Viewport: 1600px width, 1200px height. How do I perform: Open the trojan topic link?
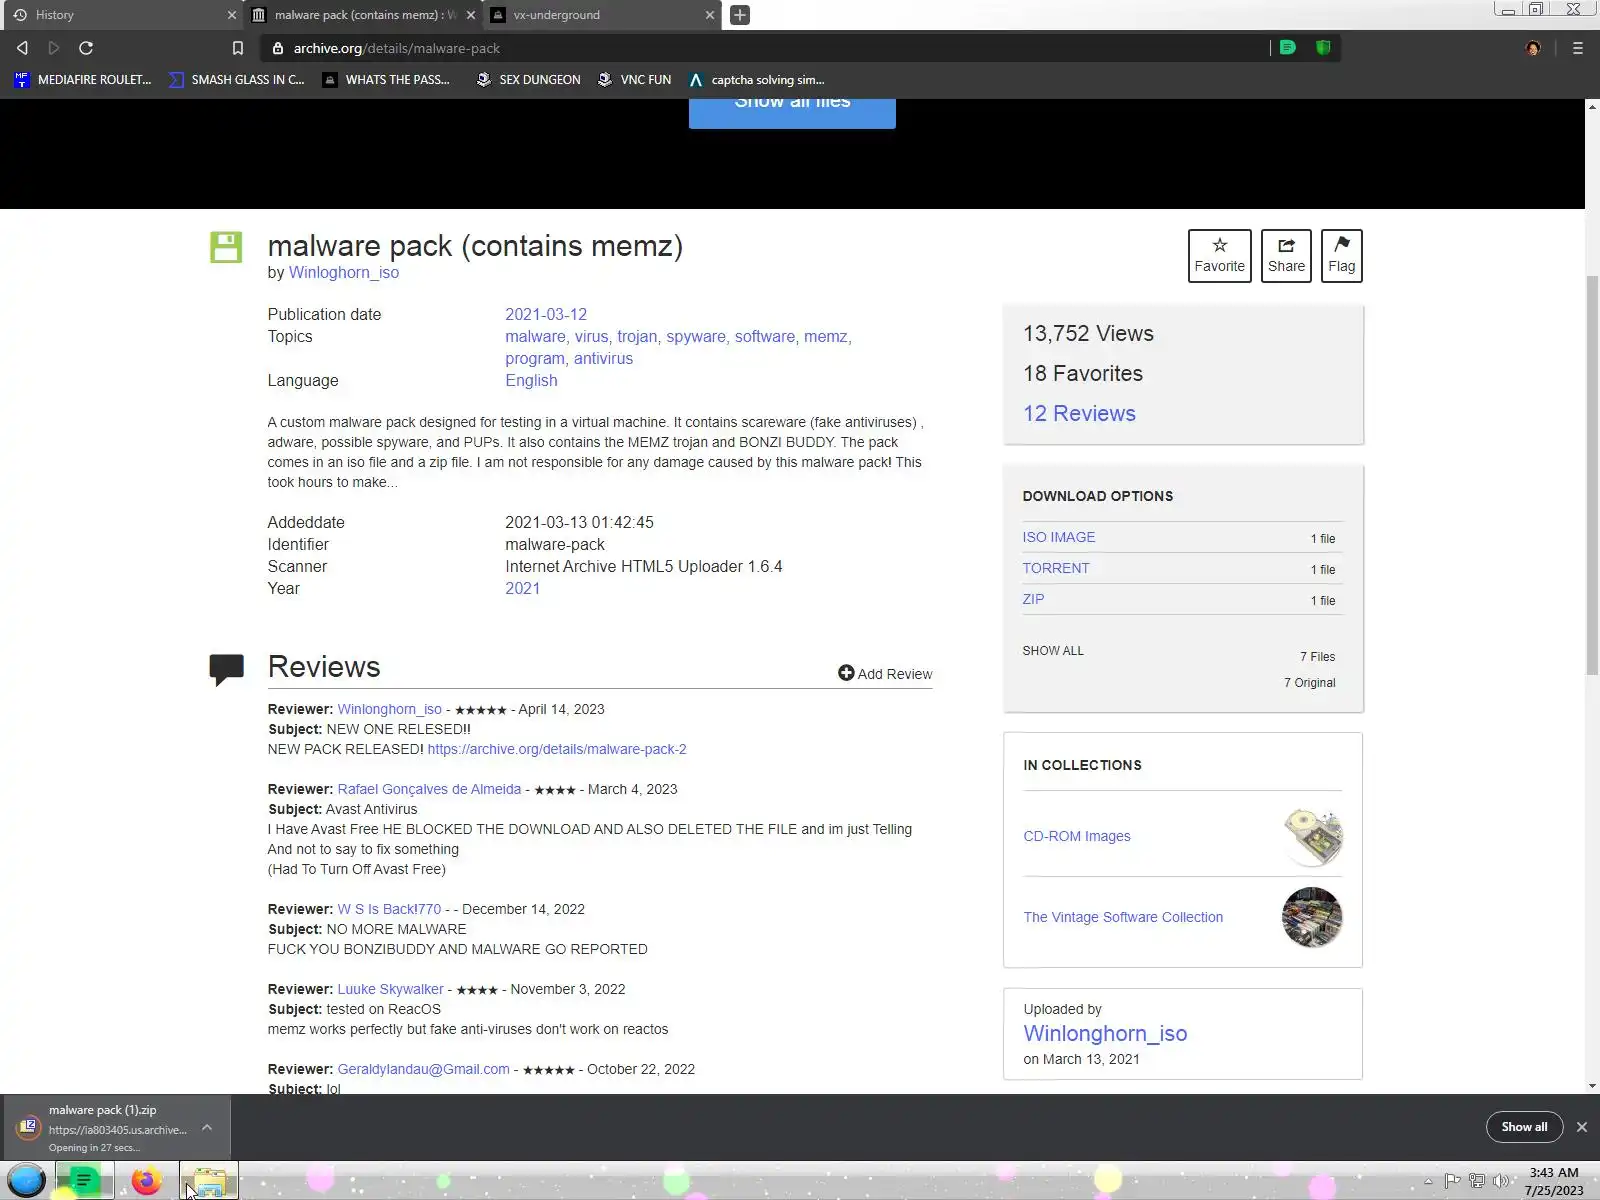tap(637, 336)
